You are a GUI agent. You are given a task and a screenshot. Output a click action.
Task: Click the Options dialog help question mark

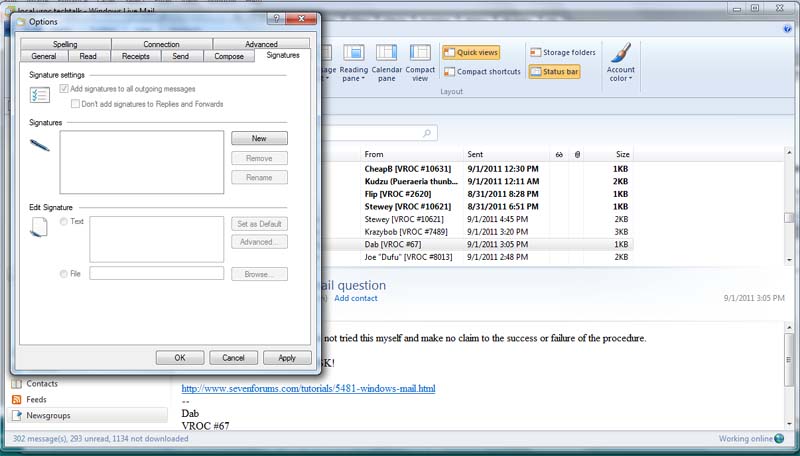coord(276,19)
